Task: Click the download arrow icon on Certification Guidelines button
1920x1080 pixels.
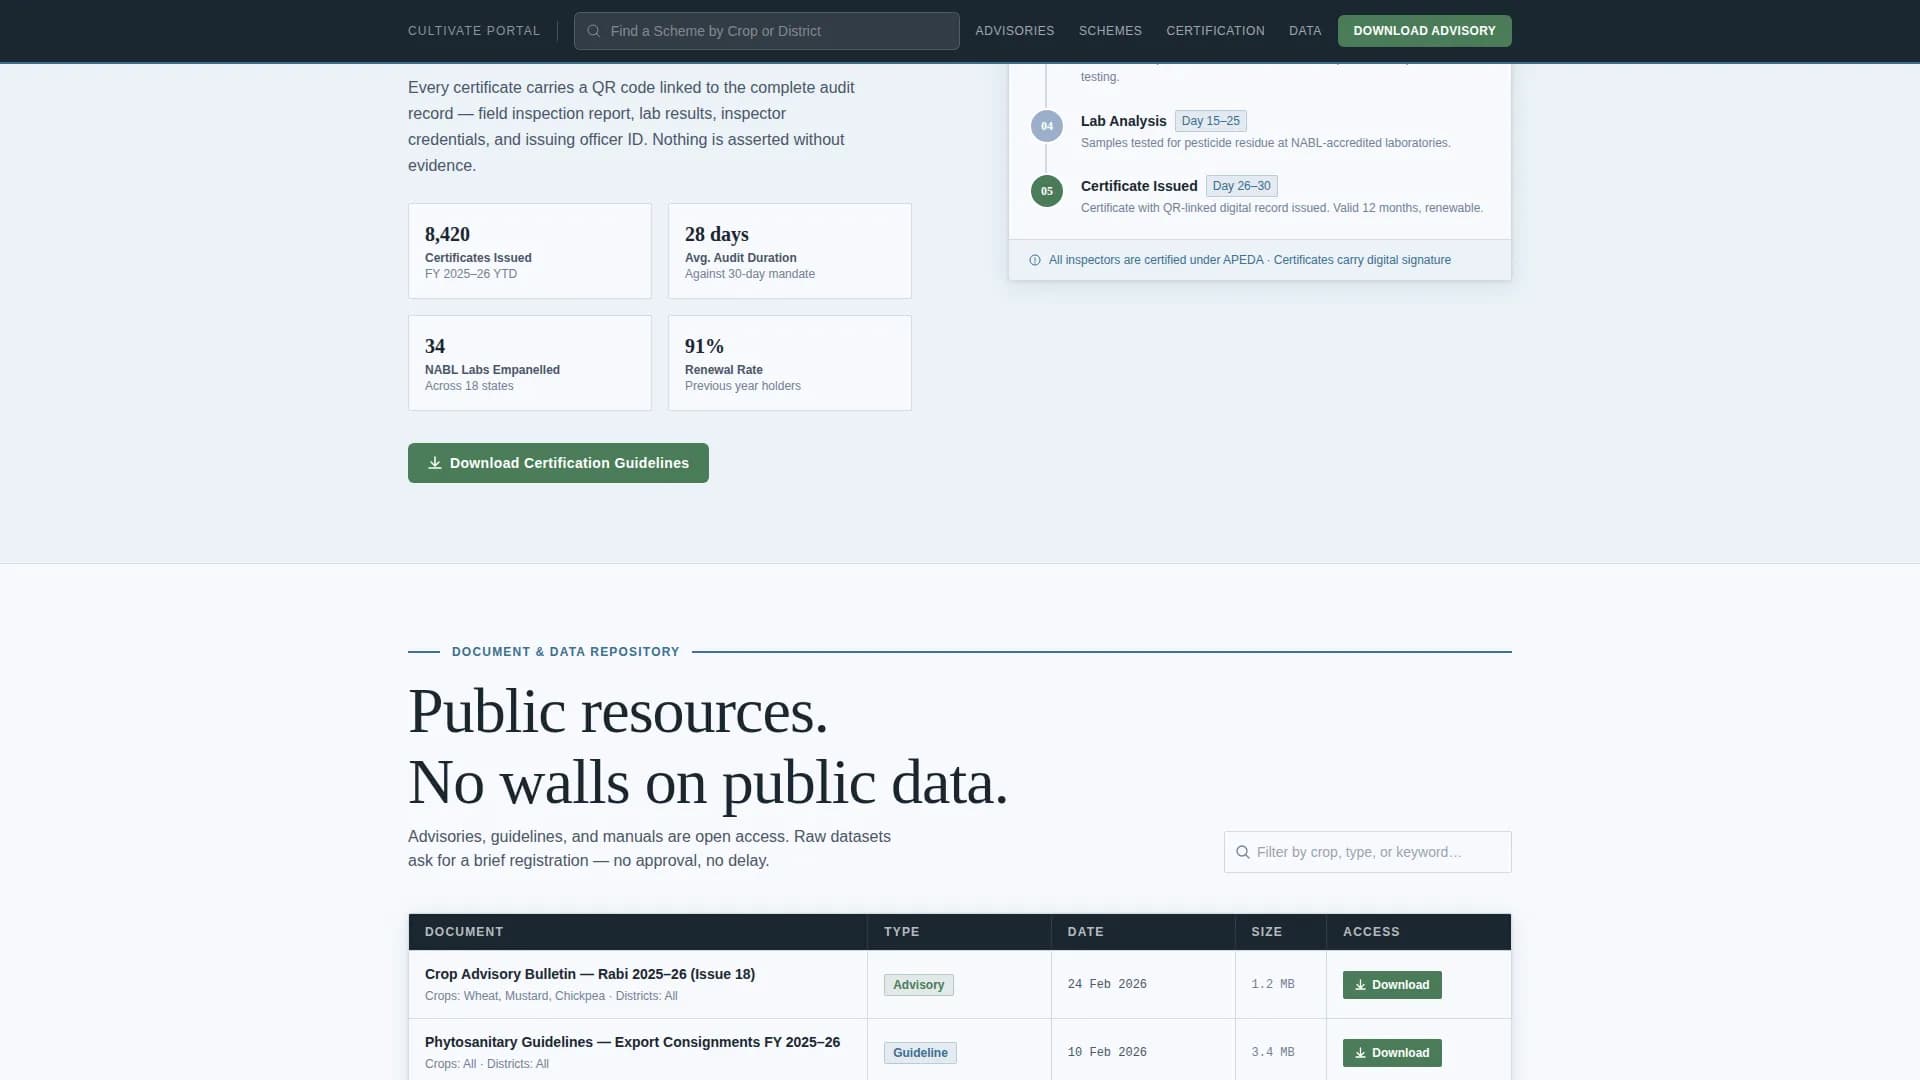Action: (435, 463)
